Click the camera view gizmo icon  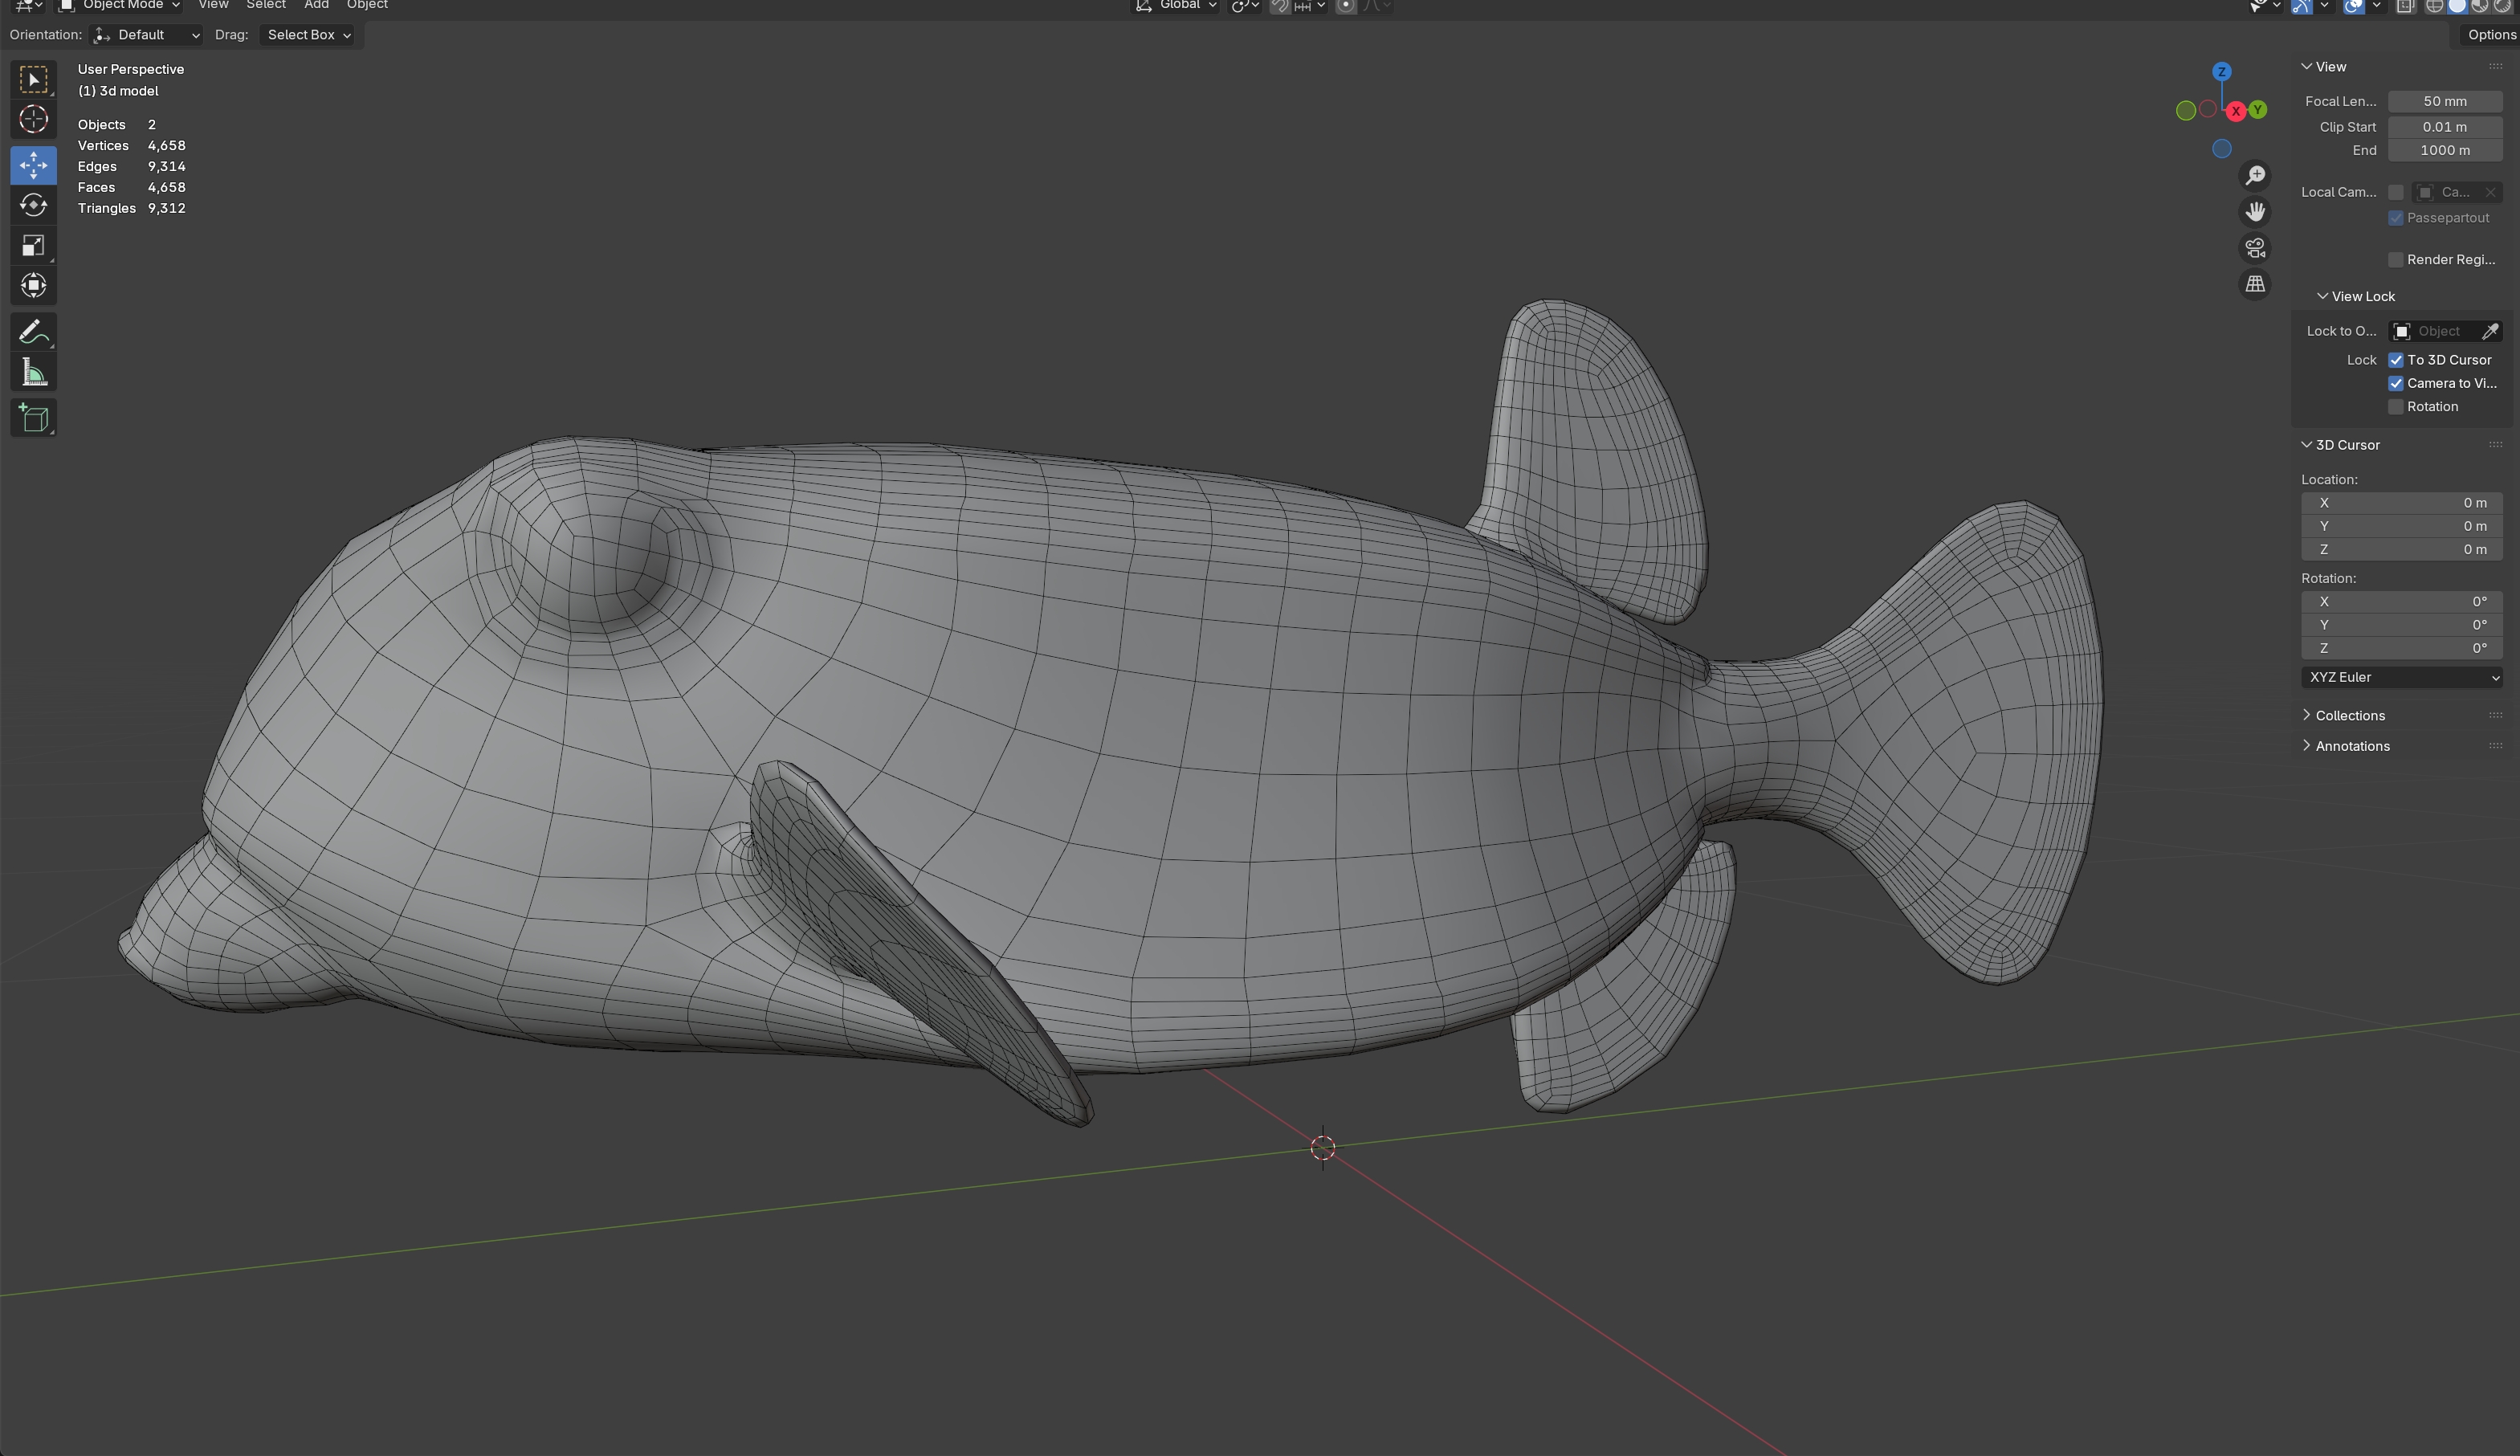tap(2255, 248)
